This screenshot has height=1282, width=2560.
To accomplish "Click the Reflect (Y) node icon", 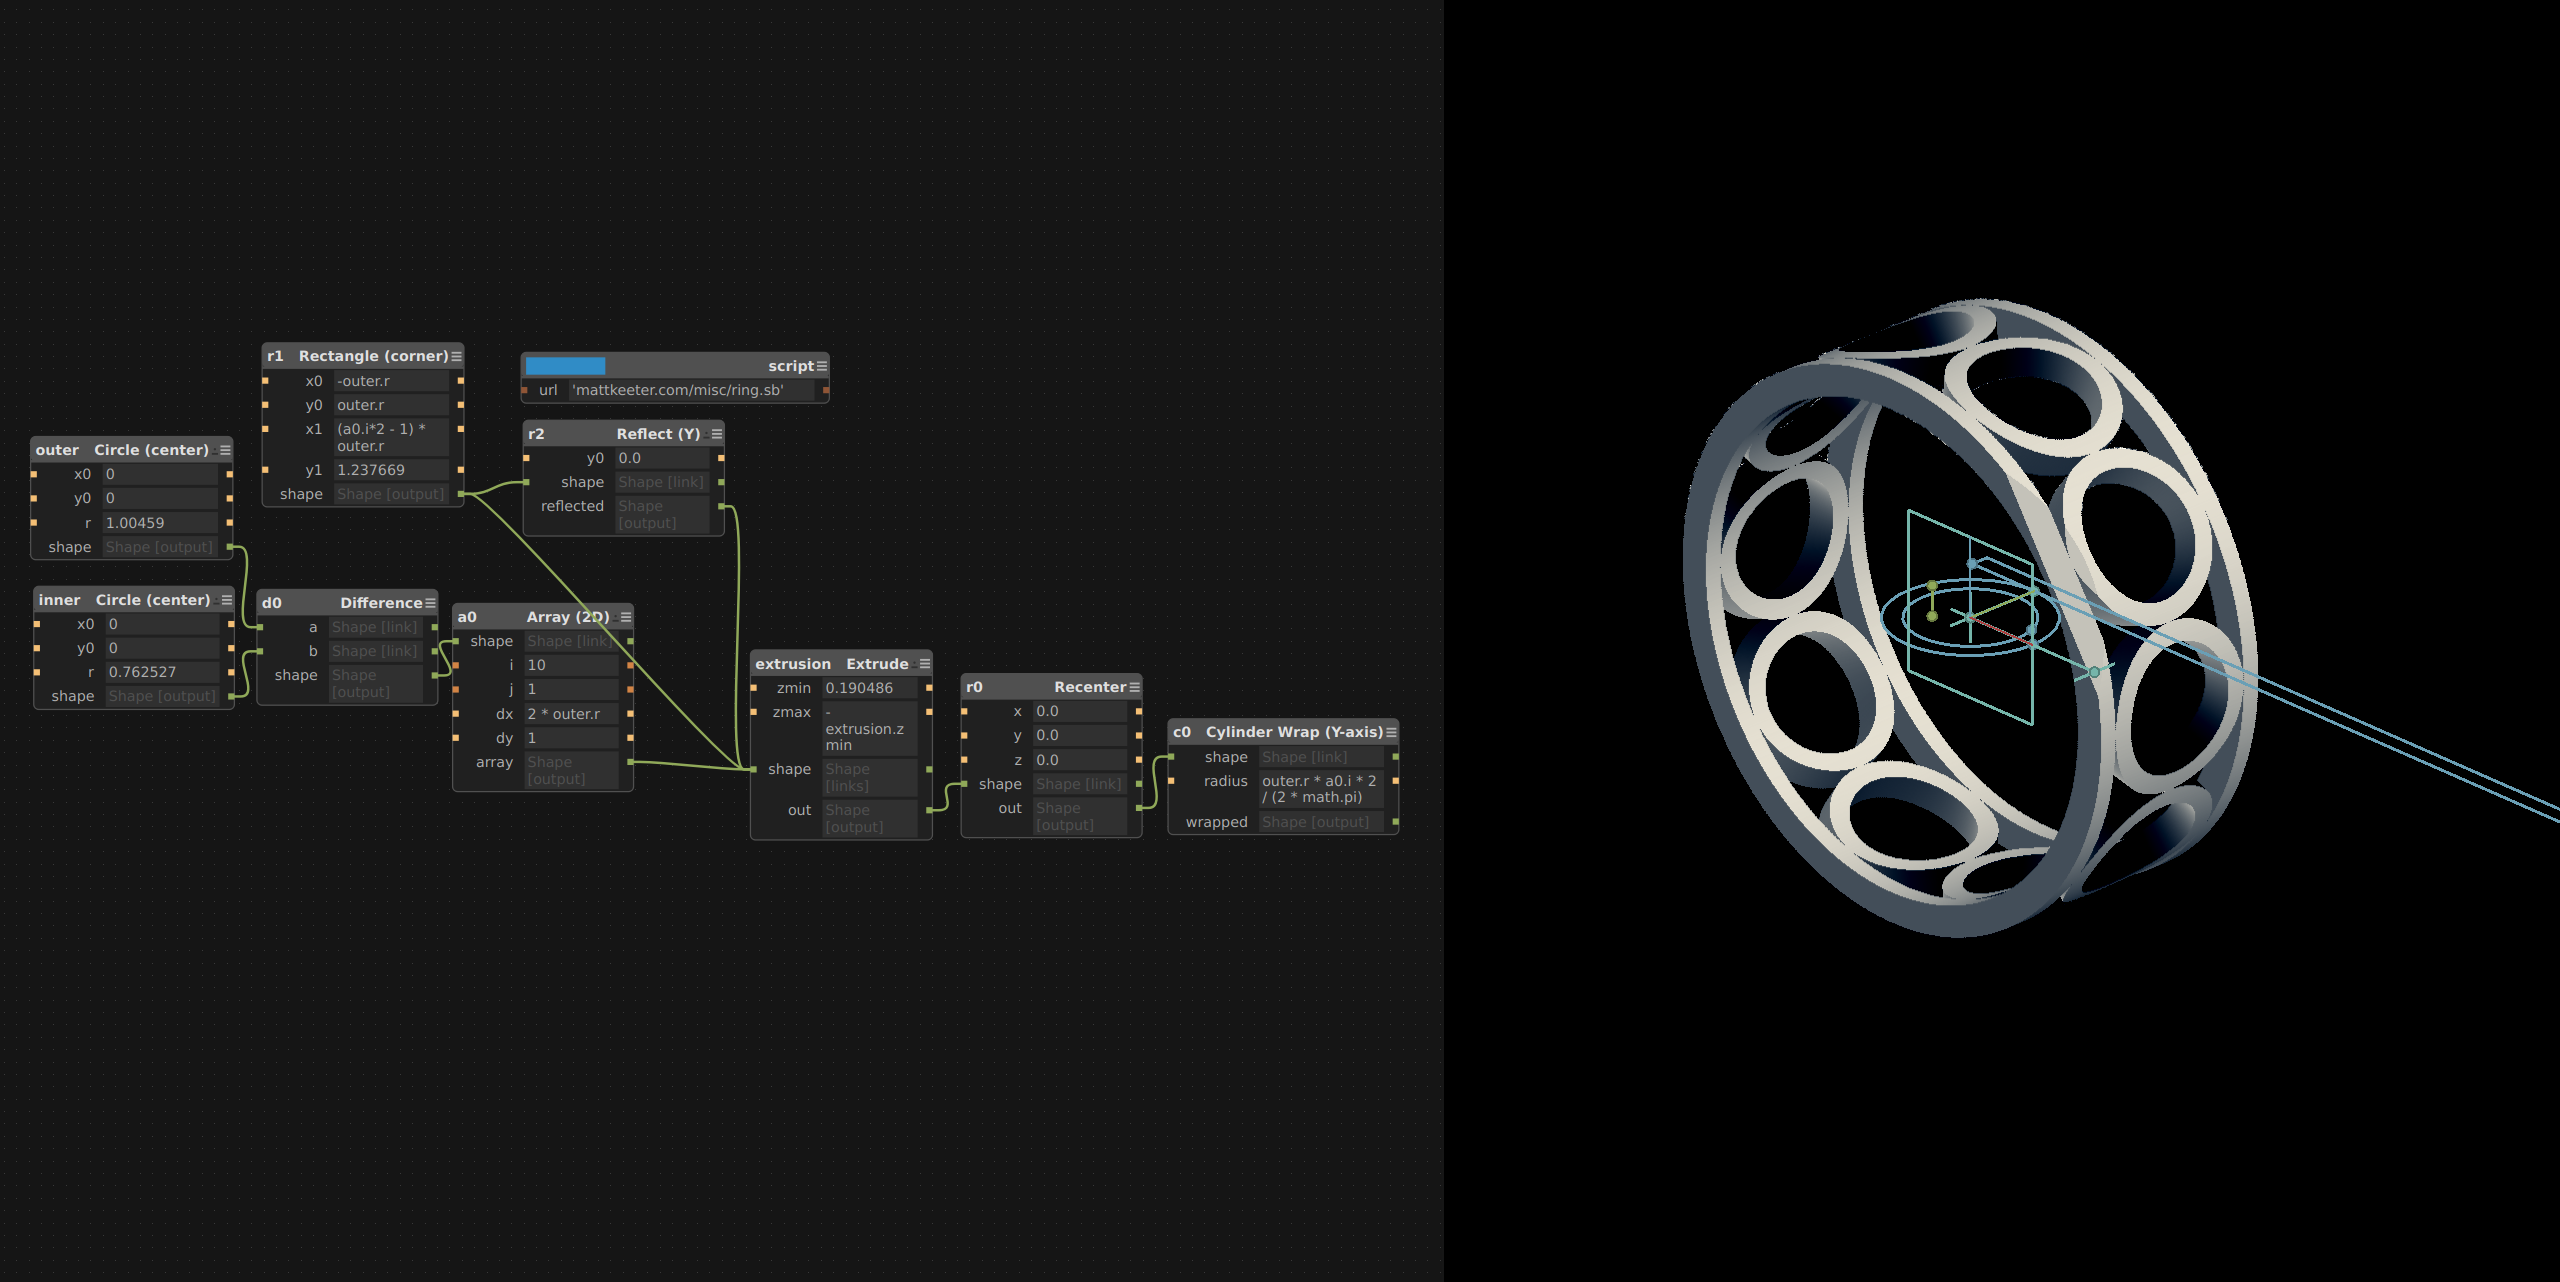I will coord(714,435).
